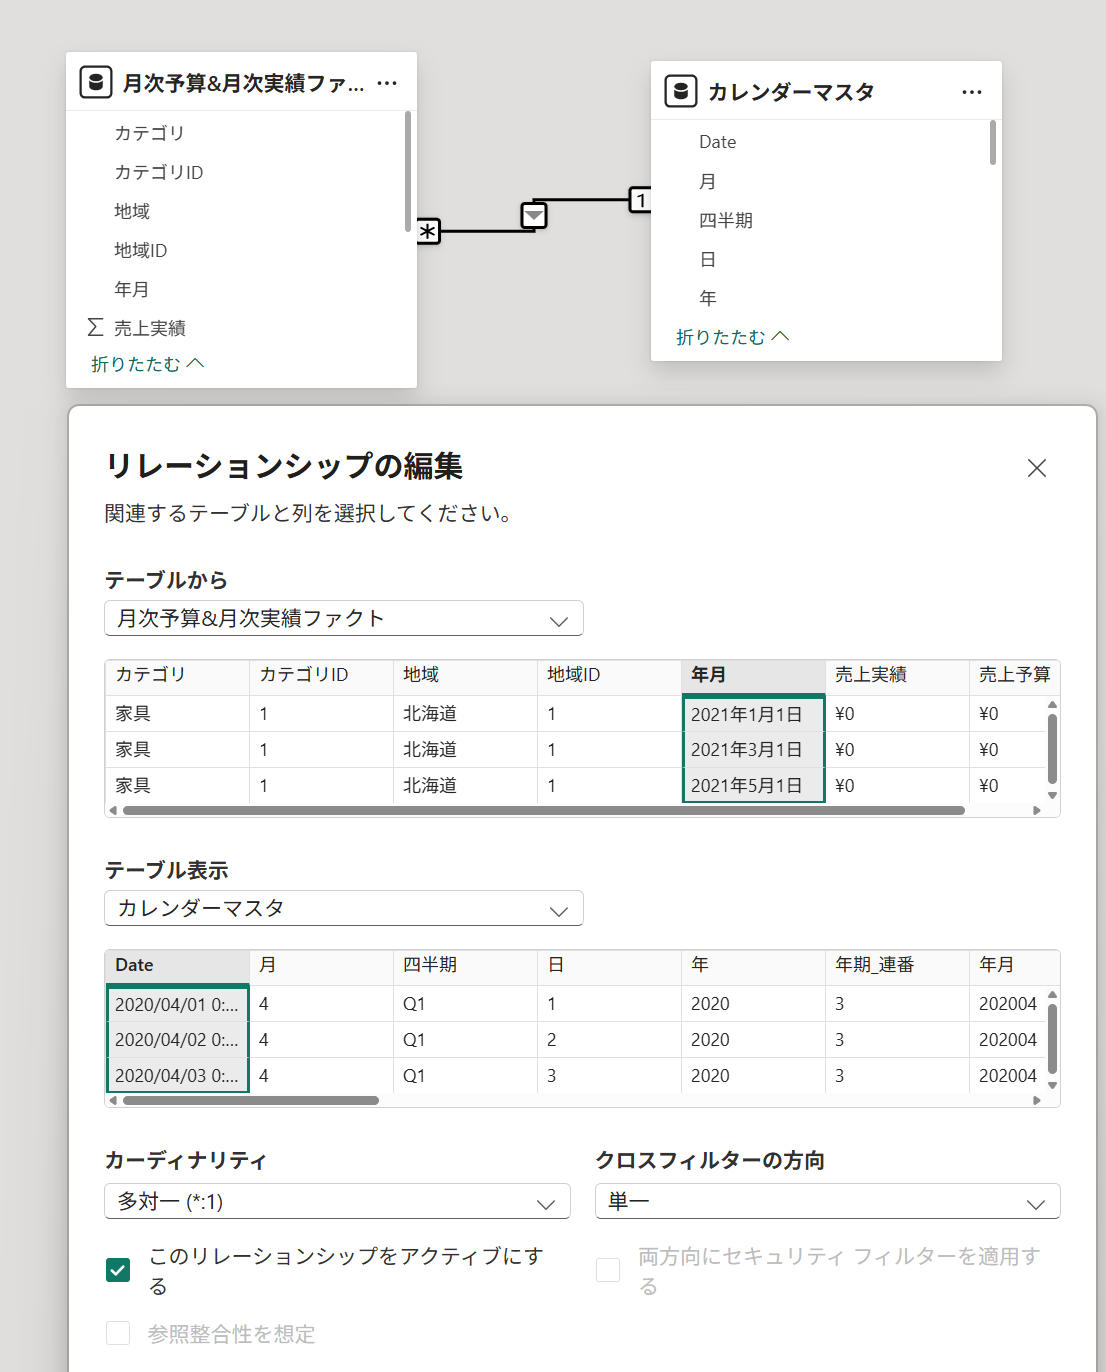This screenshot has width=1106, height=1372.
Task: Click the sigma icon beside 売上実績
Action: click(96, 327)
